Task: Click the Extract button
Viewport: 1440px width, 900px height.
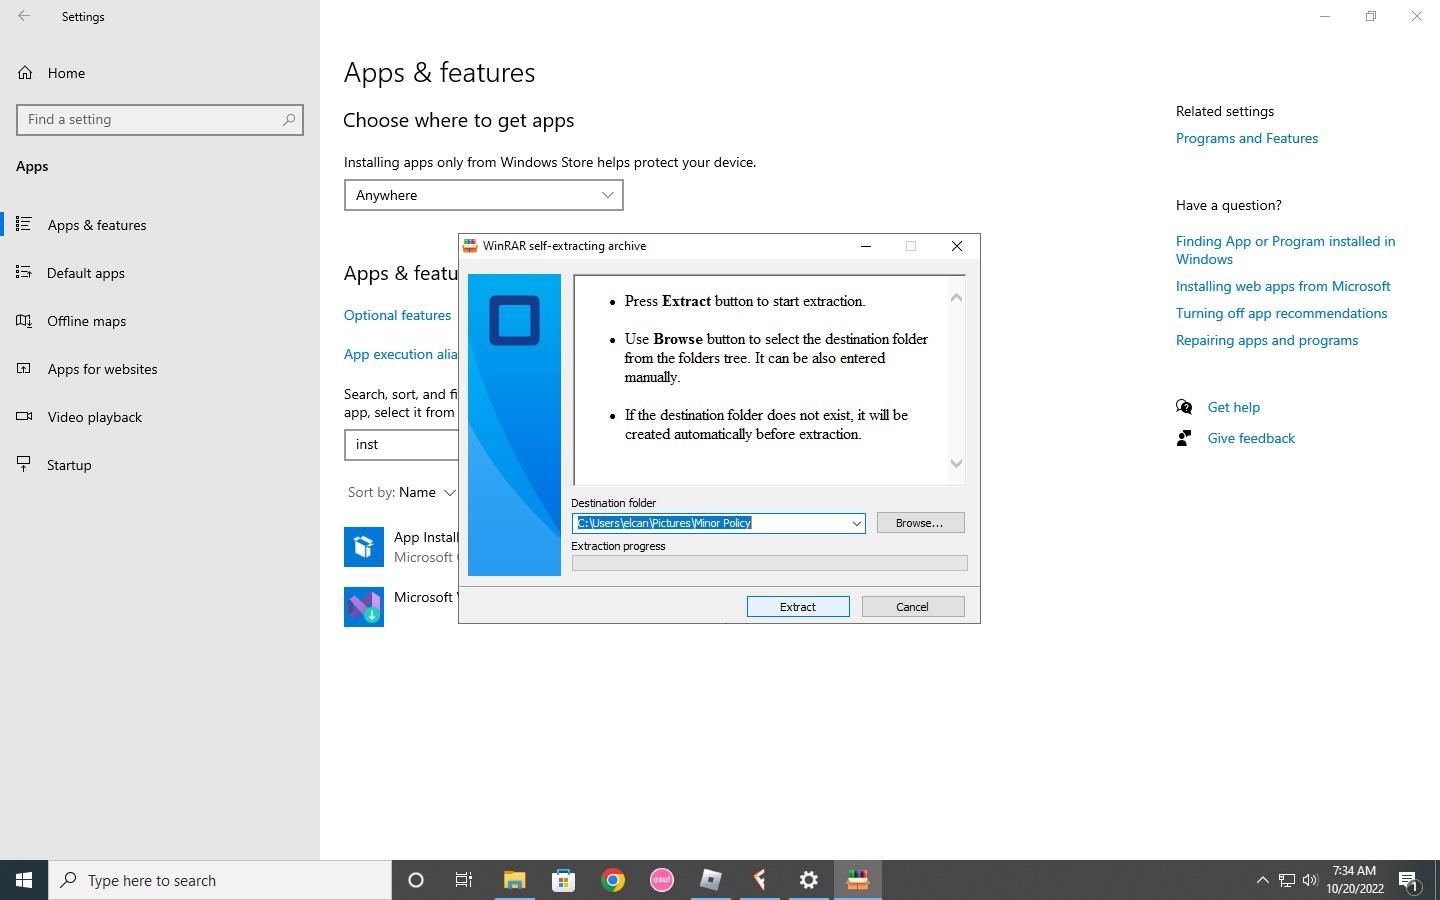Action: [x=797, y=607]
